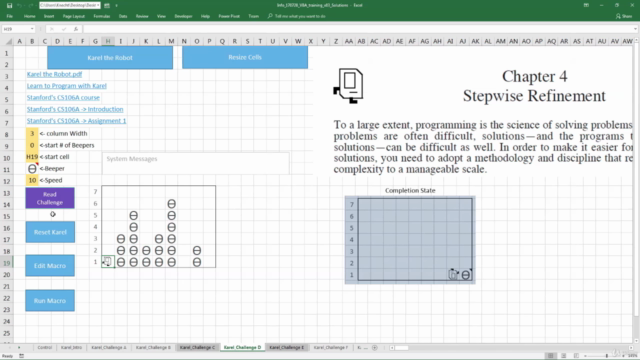The image size is (640, 360).
Task: Open the View ribbon tab
Action: [161, 16]
